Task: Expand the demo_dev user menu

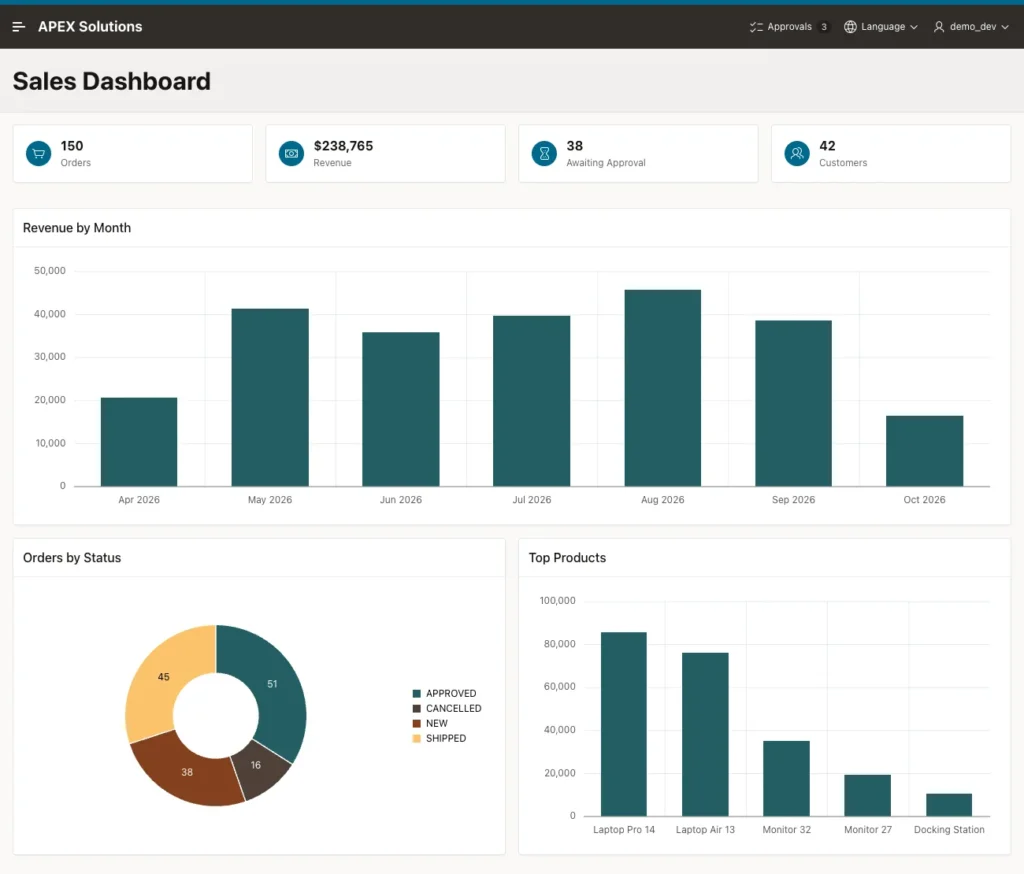Action: tap(971, 27)
